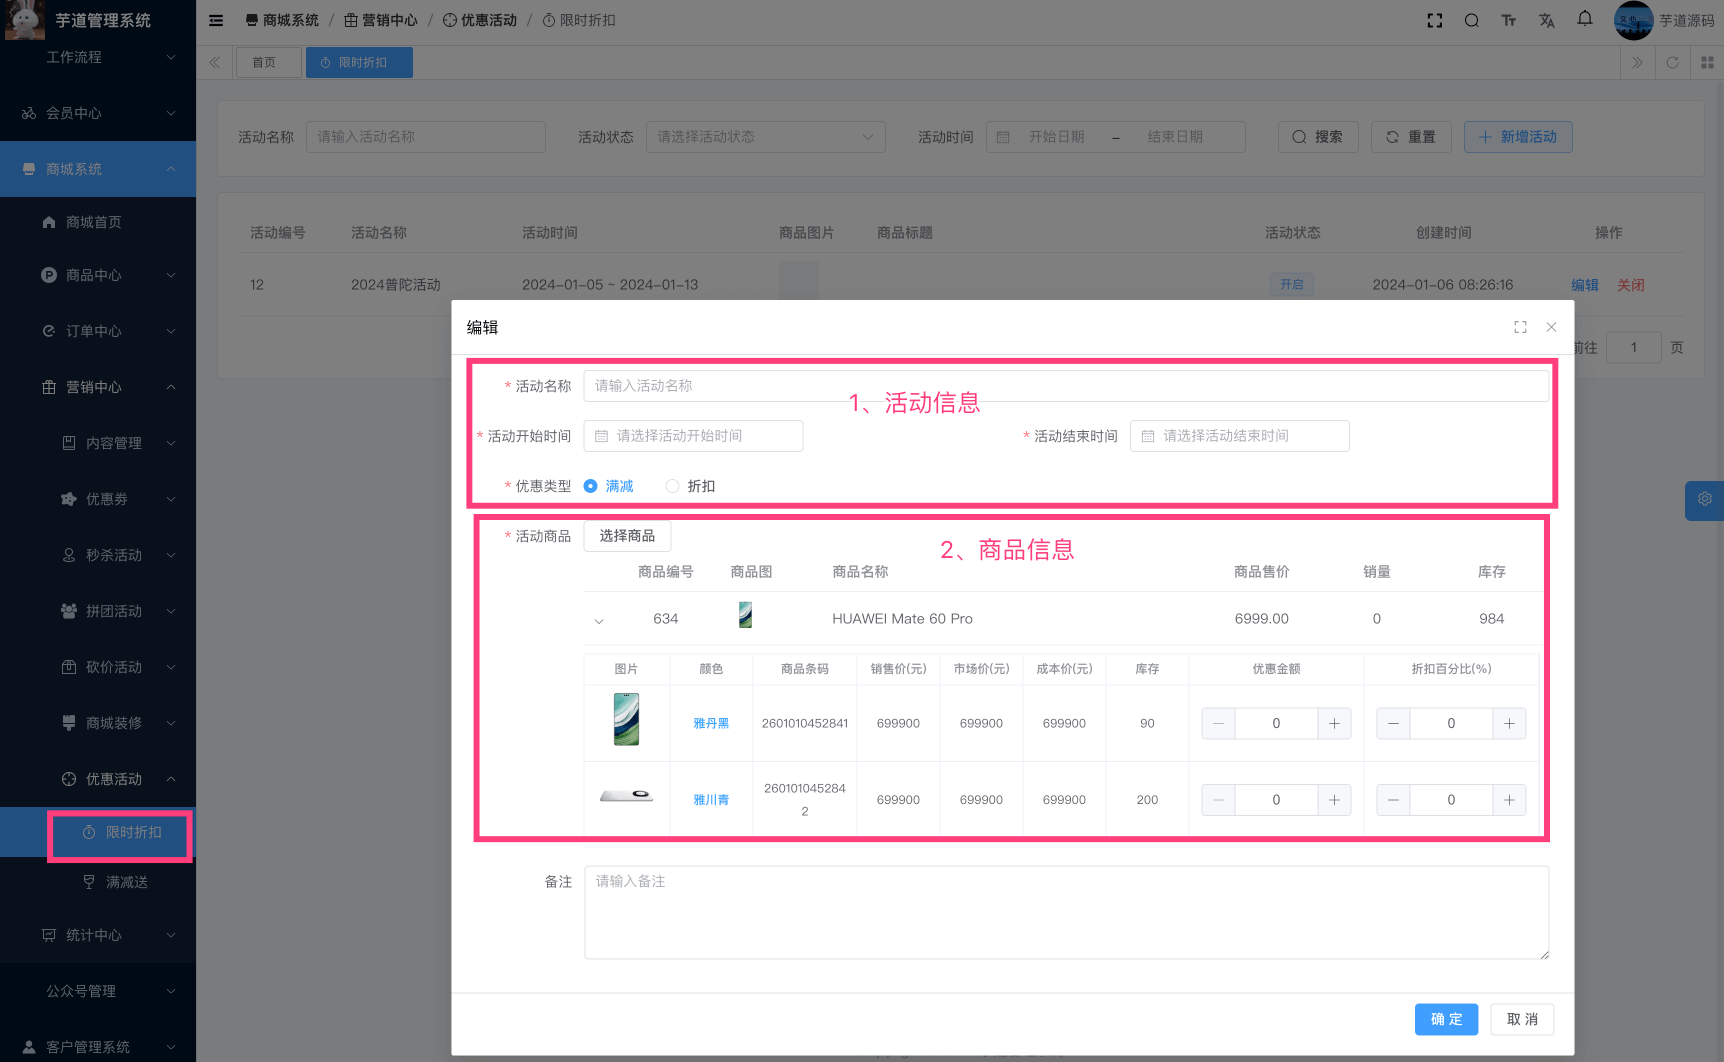Decrease 折扣百分比 for 雅川青 with minus
Image resolution: width=1724 pixels, height=1062 pixels.
point(1393,800)
